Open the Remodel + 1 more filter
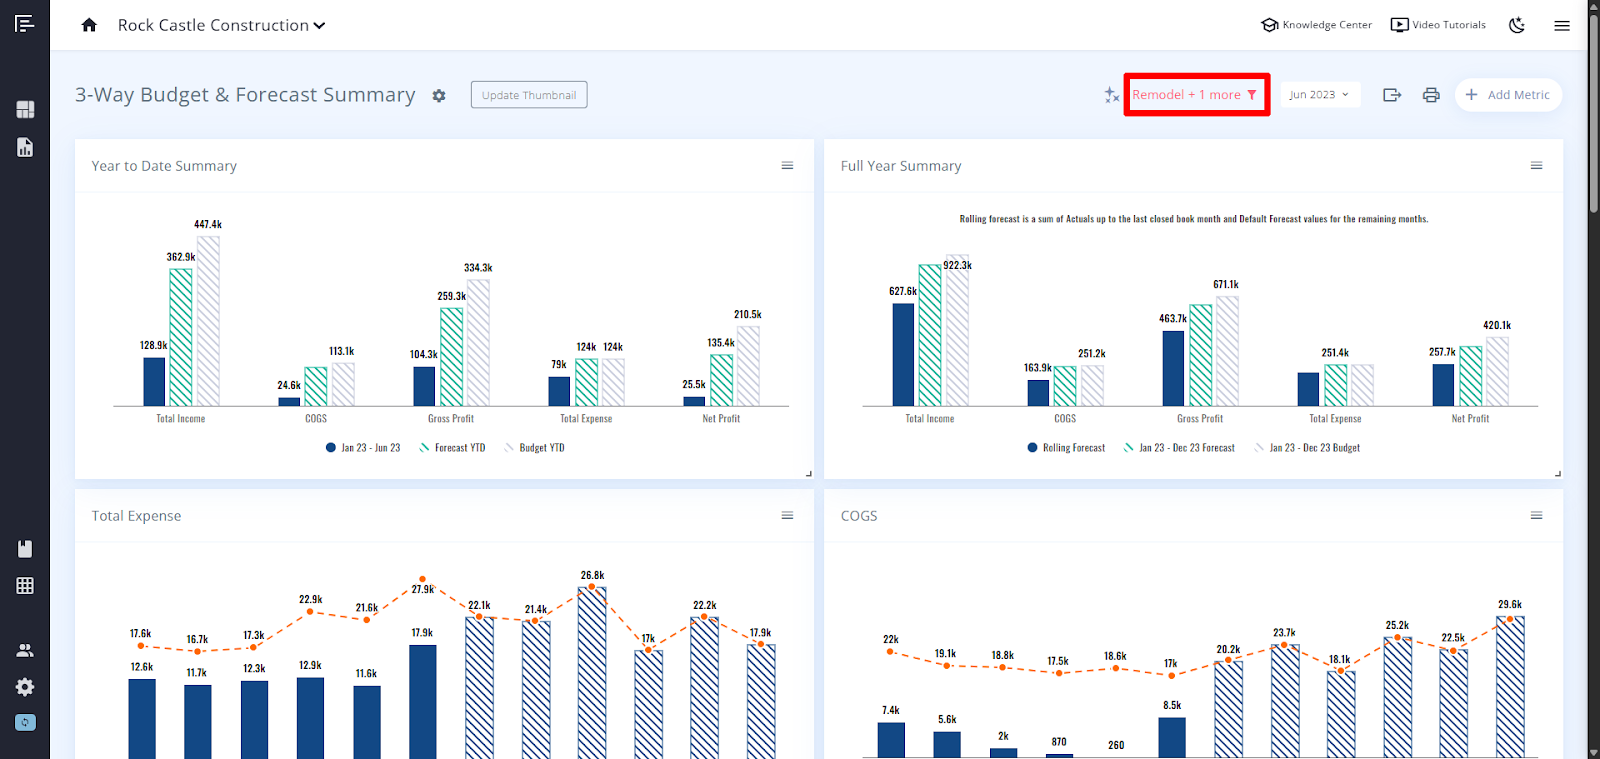The width and height of the screenshot is (1600, 759). click(x=1196, y=95)
